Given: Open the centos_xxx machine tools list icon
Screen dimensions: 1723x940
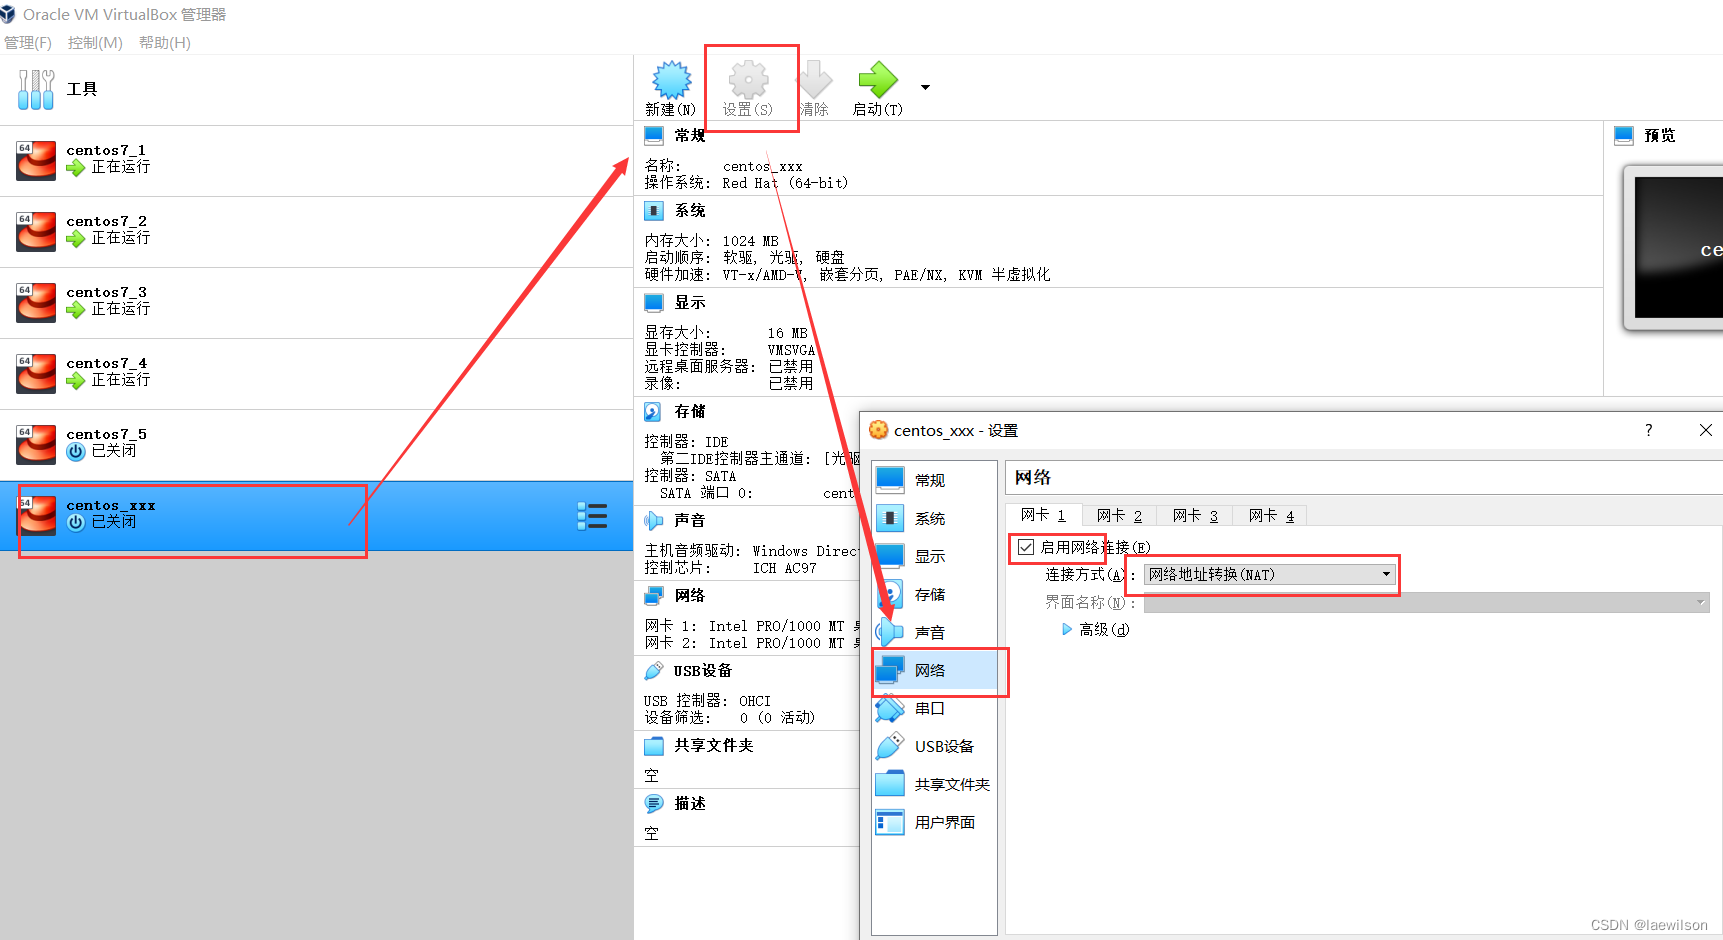Looking at the screenshot, I should [592, 516].
